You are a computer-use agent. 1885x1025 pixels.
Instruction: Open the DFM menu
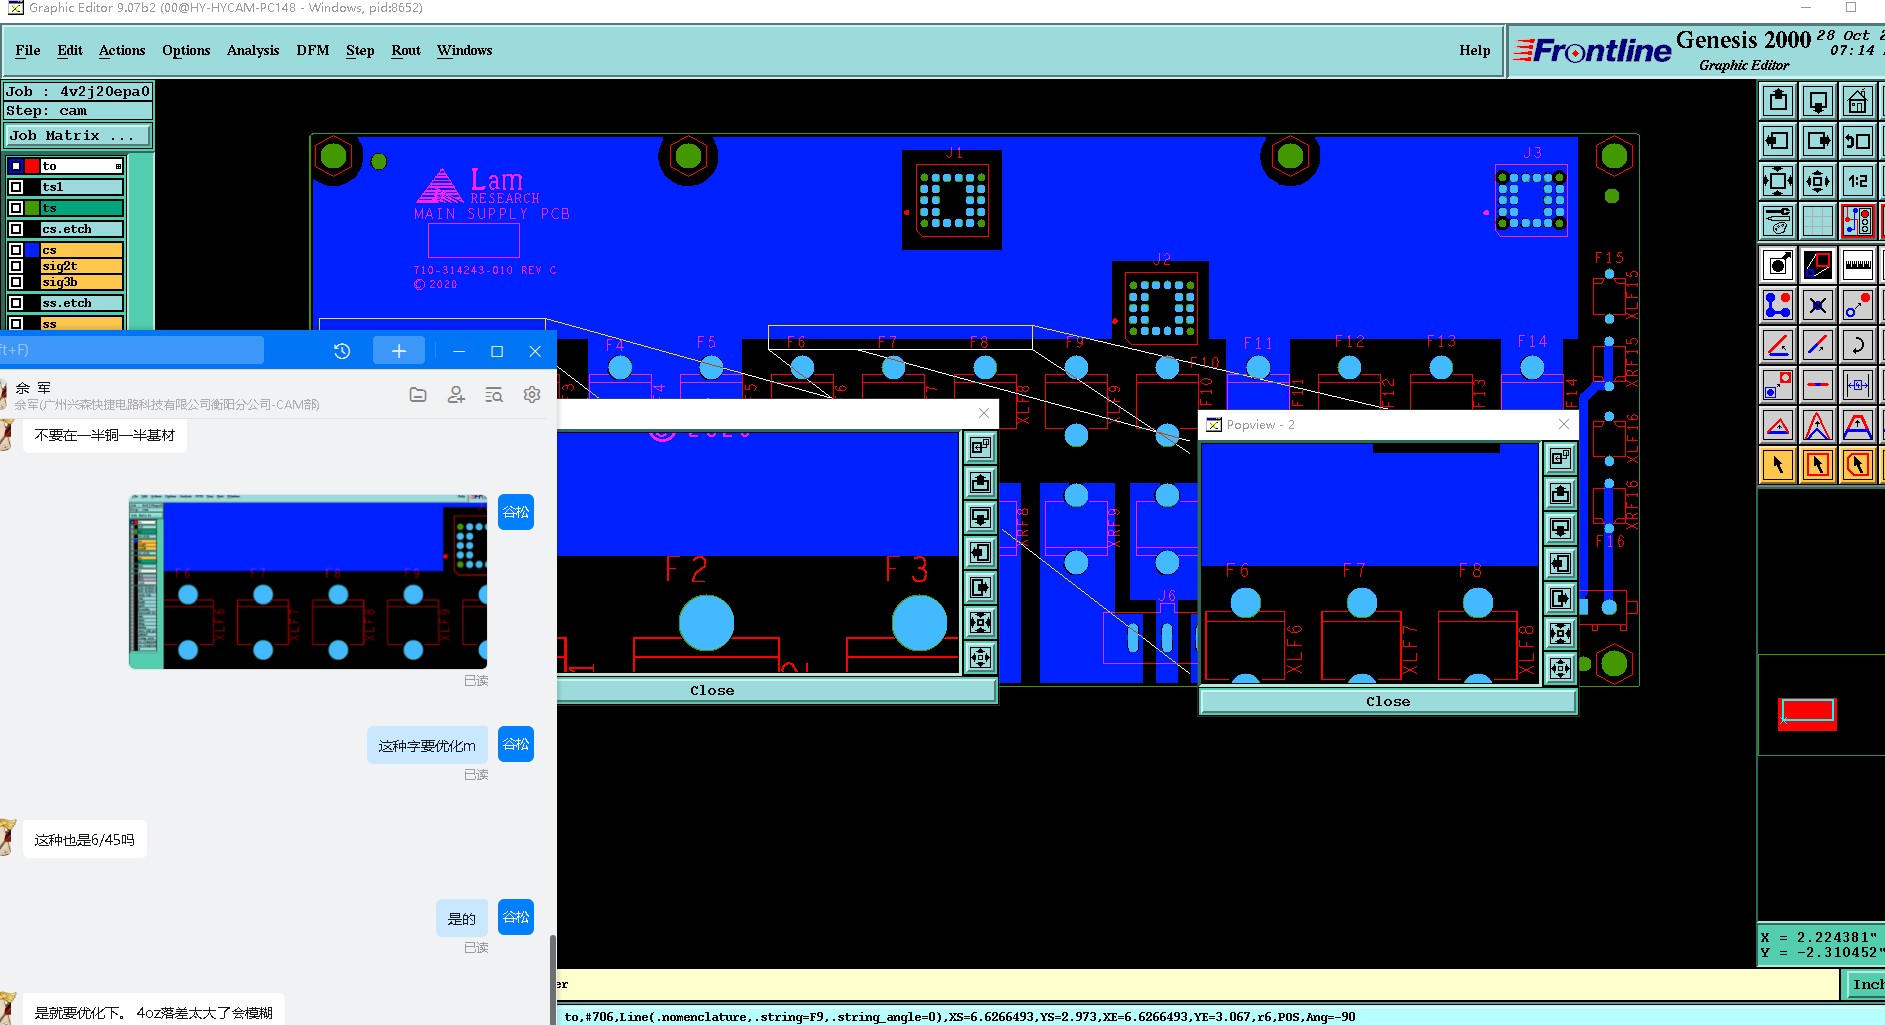(x=313, y=50)
